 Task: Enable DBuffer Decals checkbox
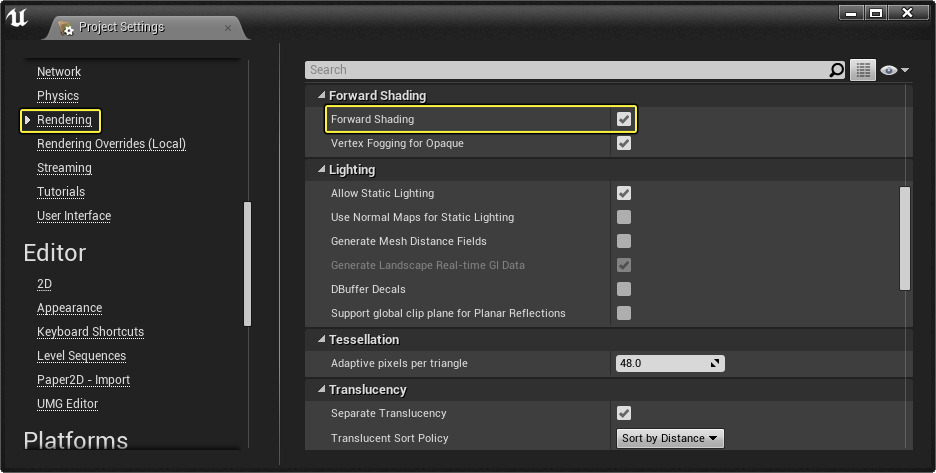[624, 289]
